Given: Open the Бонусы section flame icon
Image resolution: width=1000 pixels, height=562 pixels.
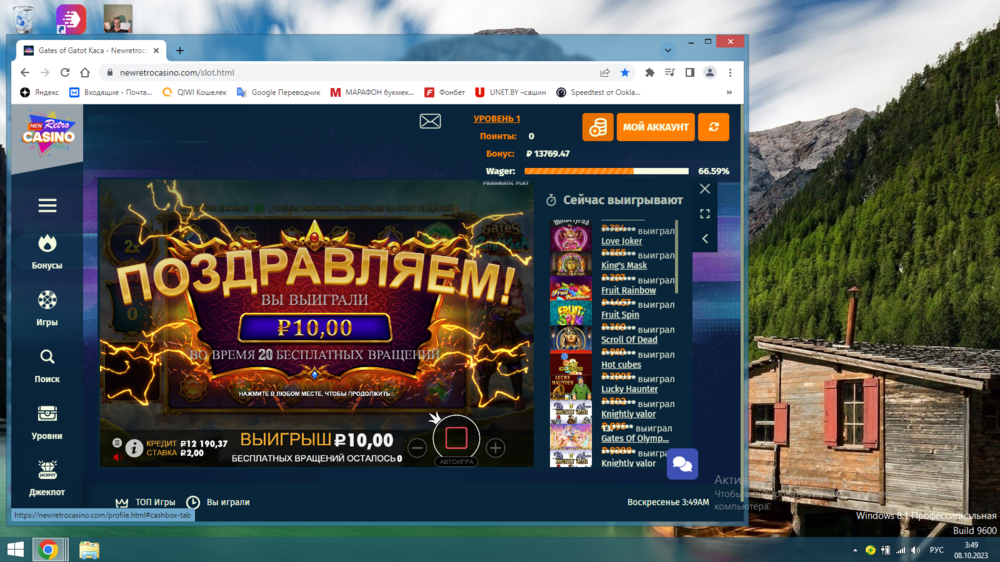Looking at the screenshot, I should (47, 244).
